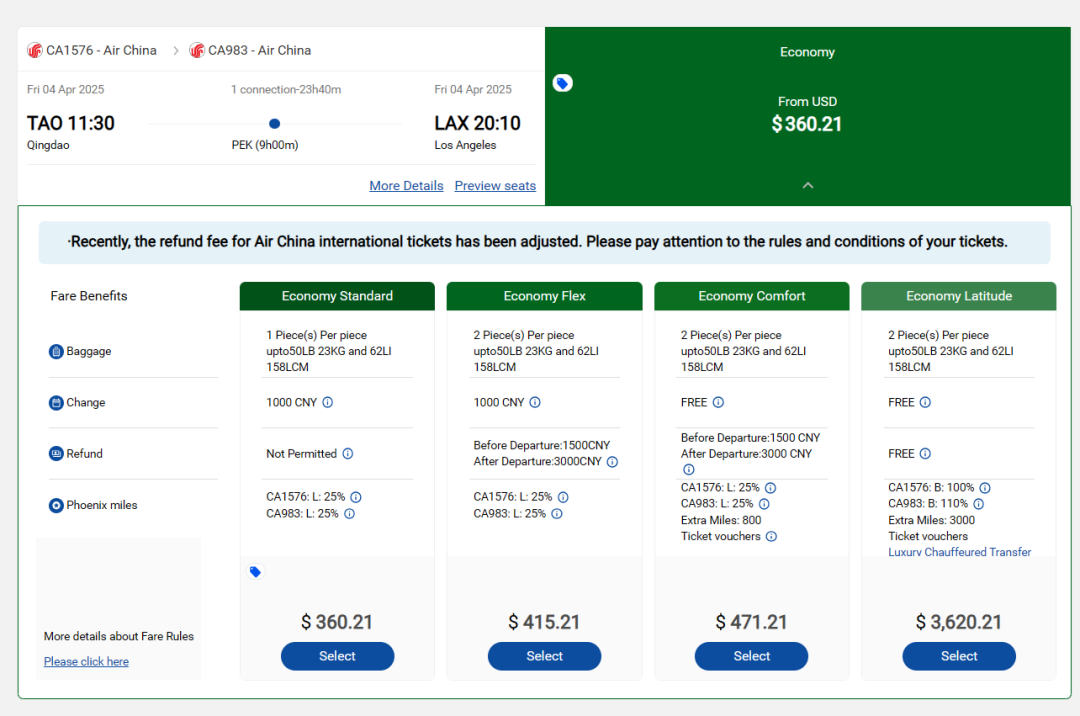
Task: Click 'More details about Fare Rules' text
Action: (x=119, y=636)
